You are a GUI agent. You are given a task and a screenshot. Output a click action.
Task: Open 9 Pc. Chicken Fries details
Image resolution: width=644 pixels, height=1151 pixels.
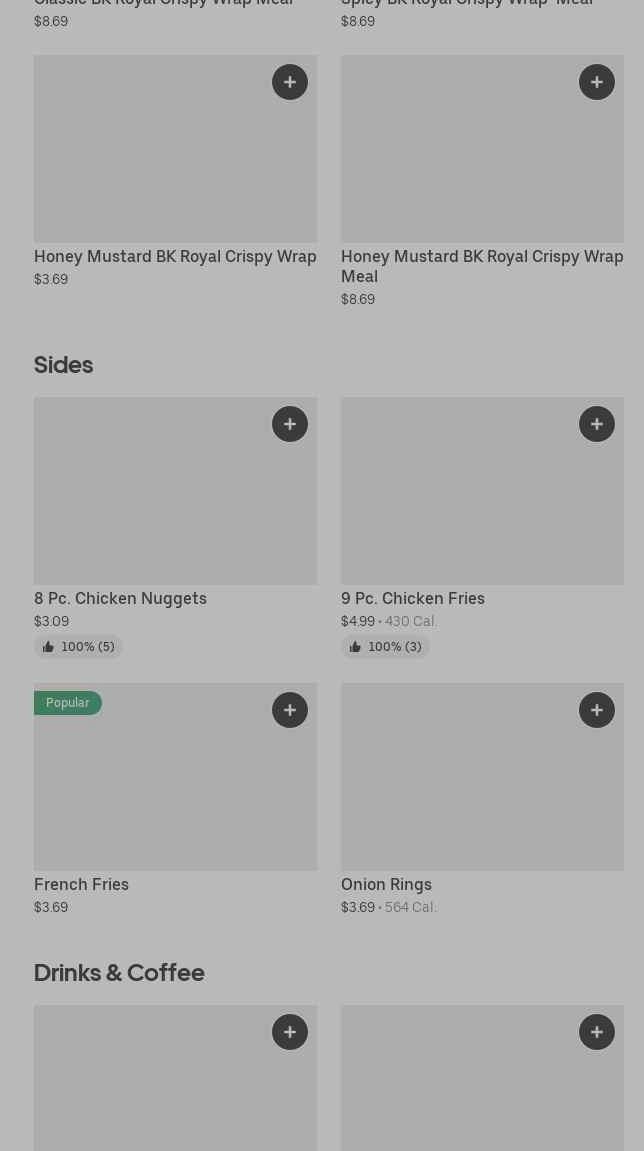point(413,599)
